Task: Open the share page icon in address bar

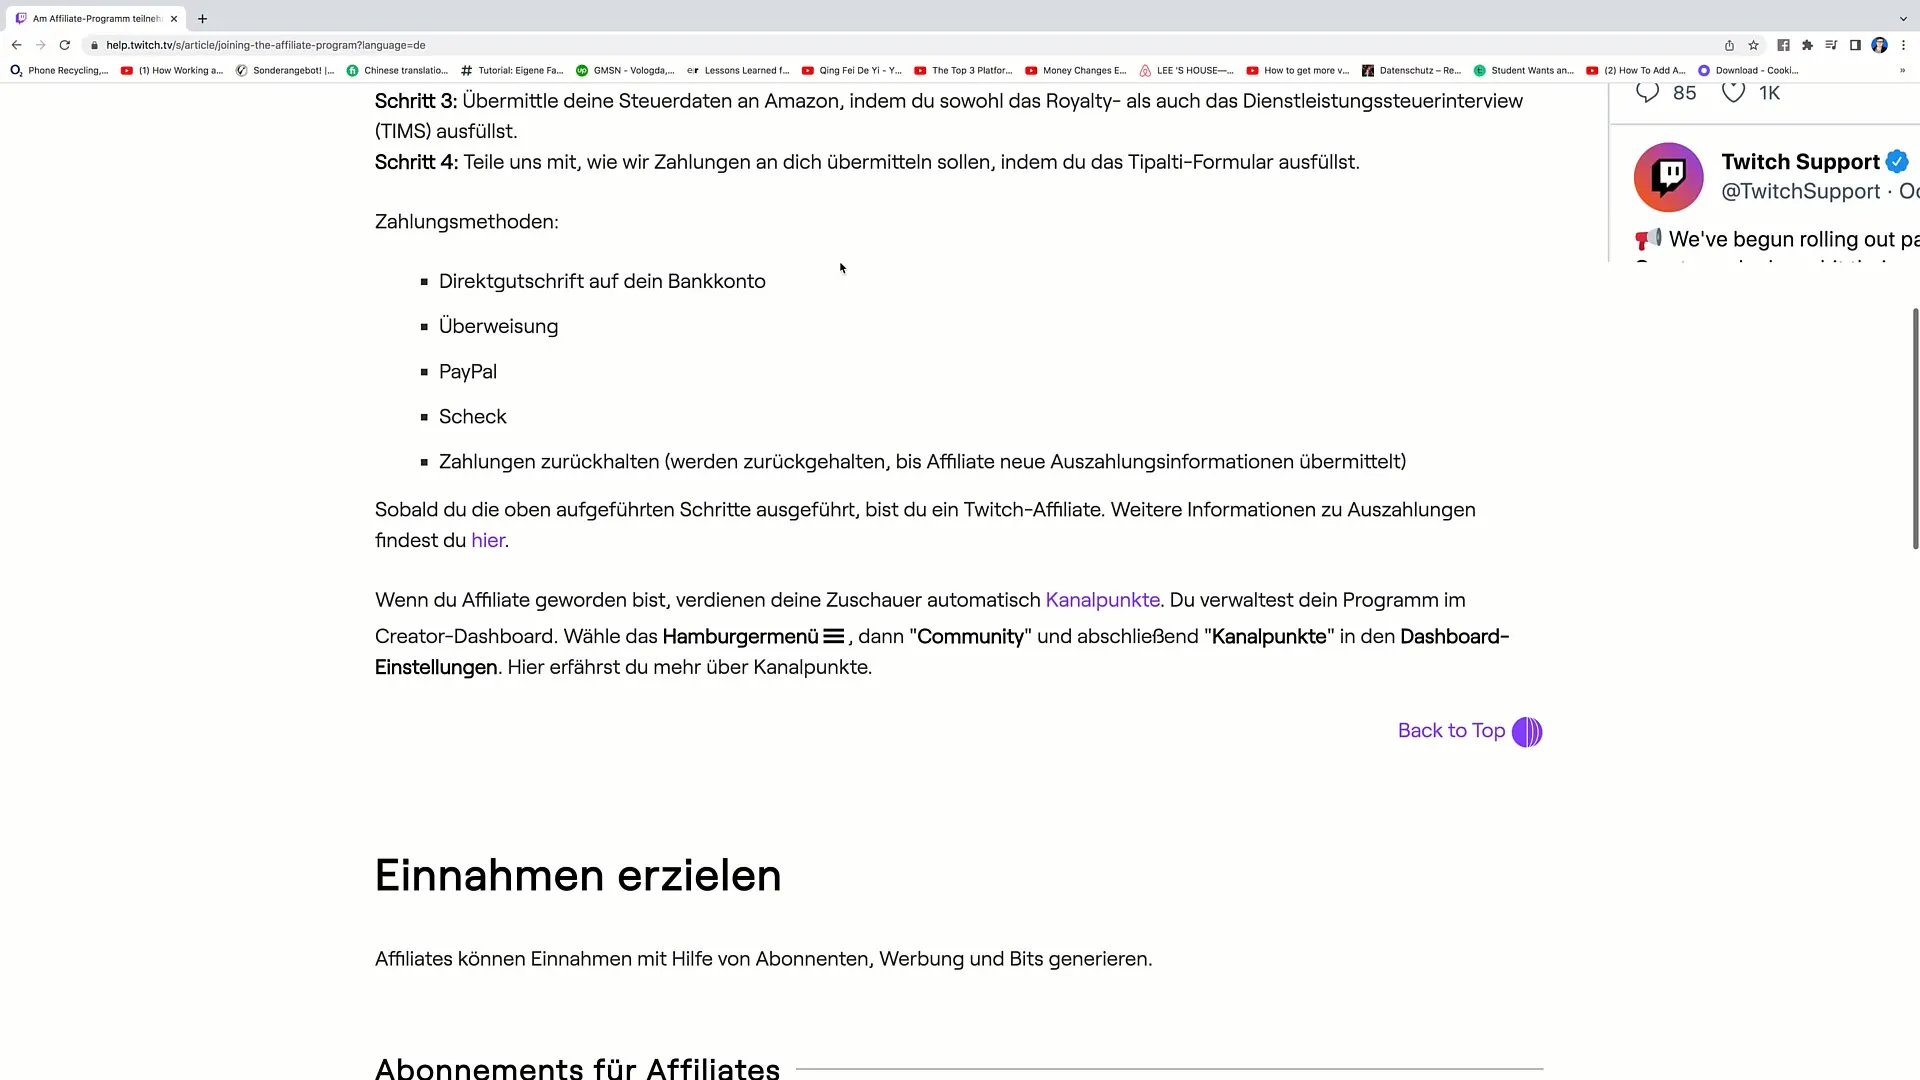Action: tap(1729, 45)
